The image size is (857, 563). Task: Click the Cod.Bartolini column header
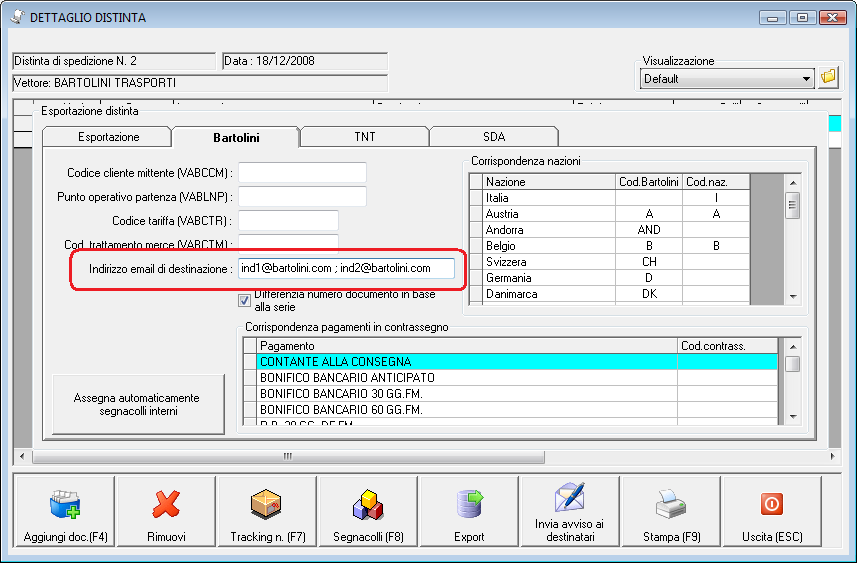[649, 181]
